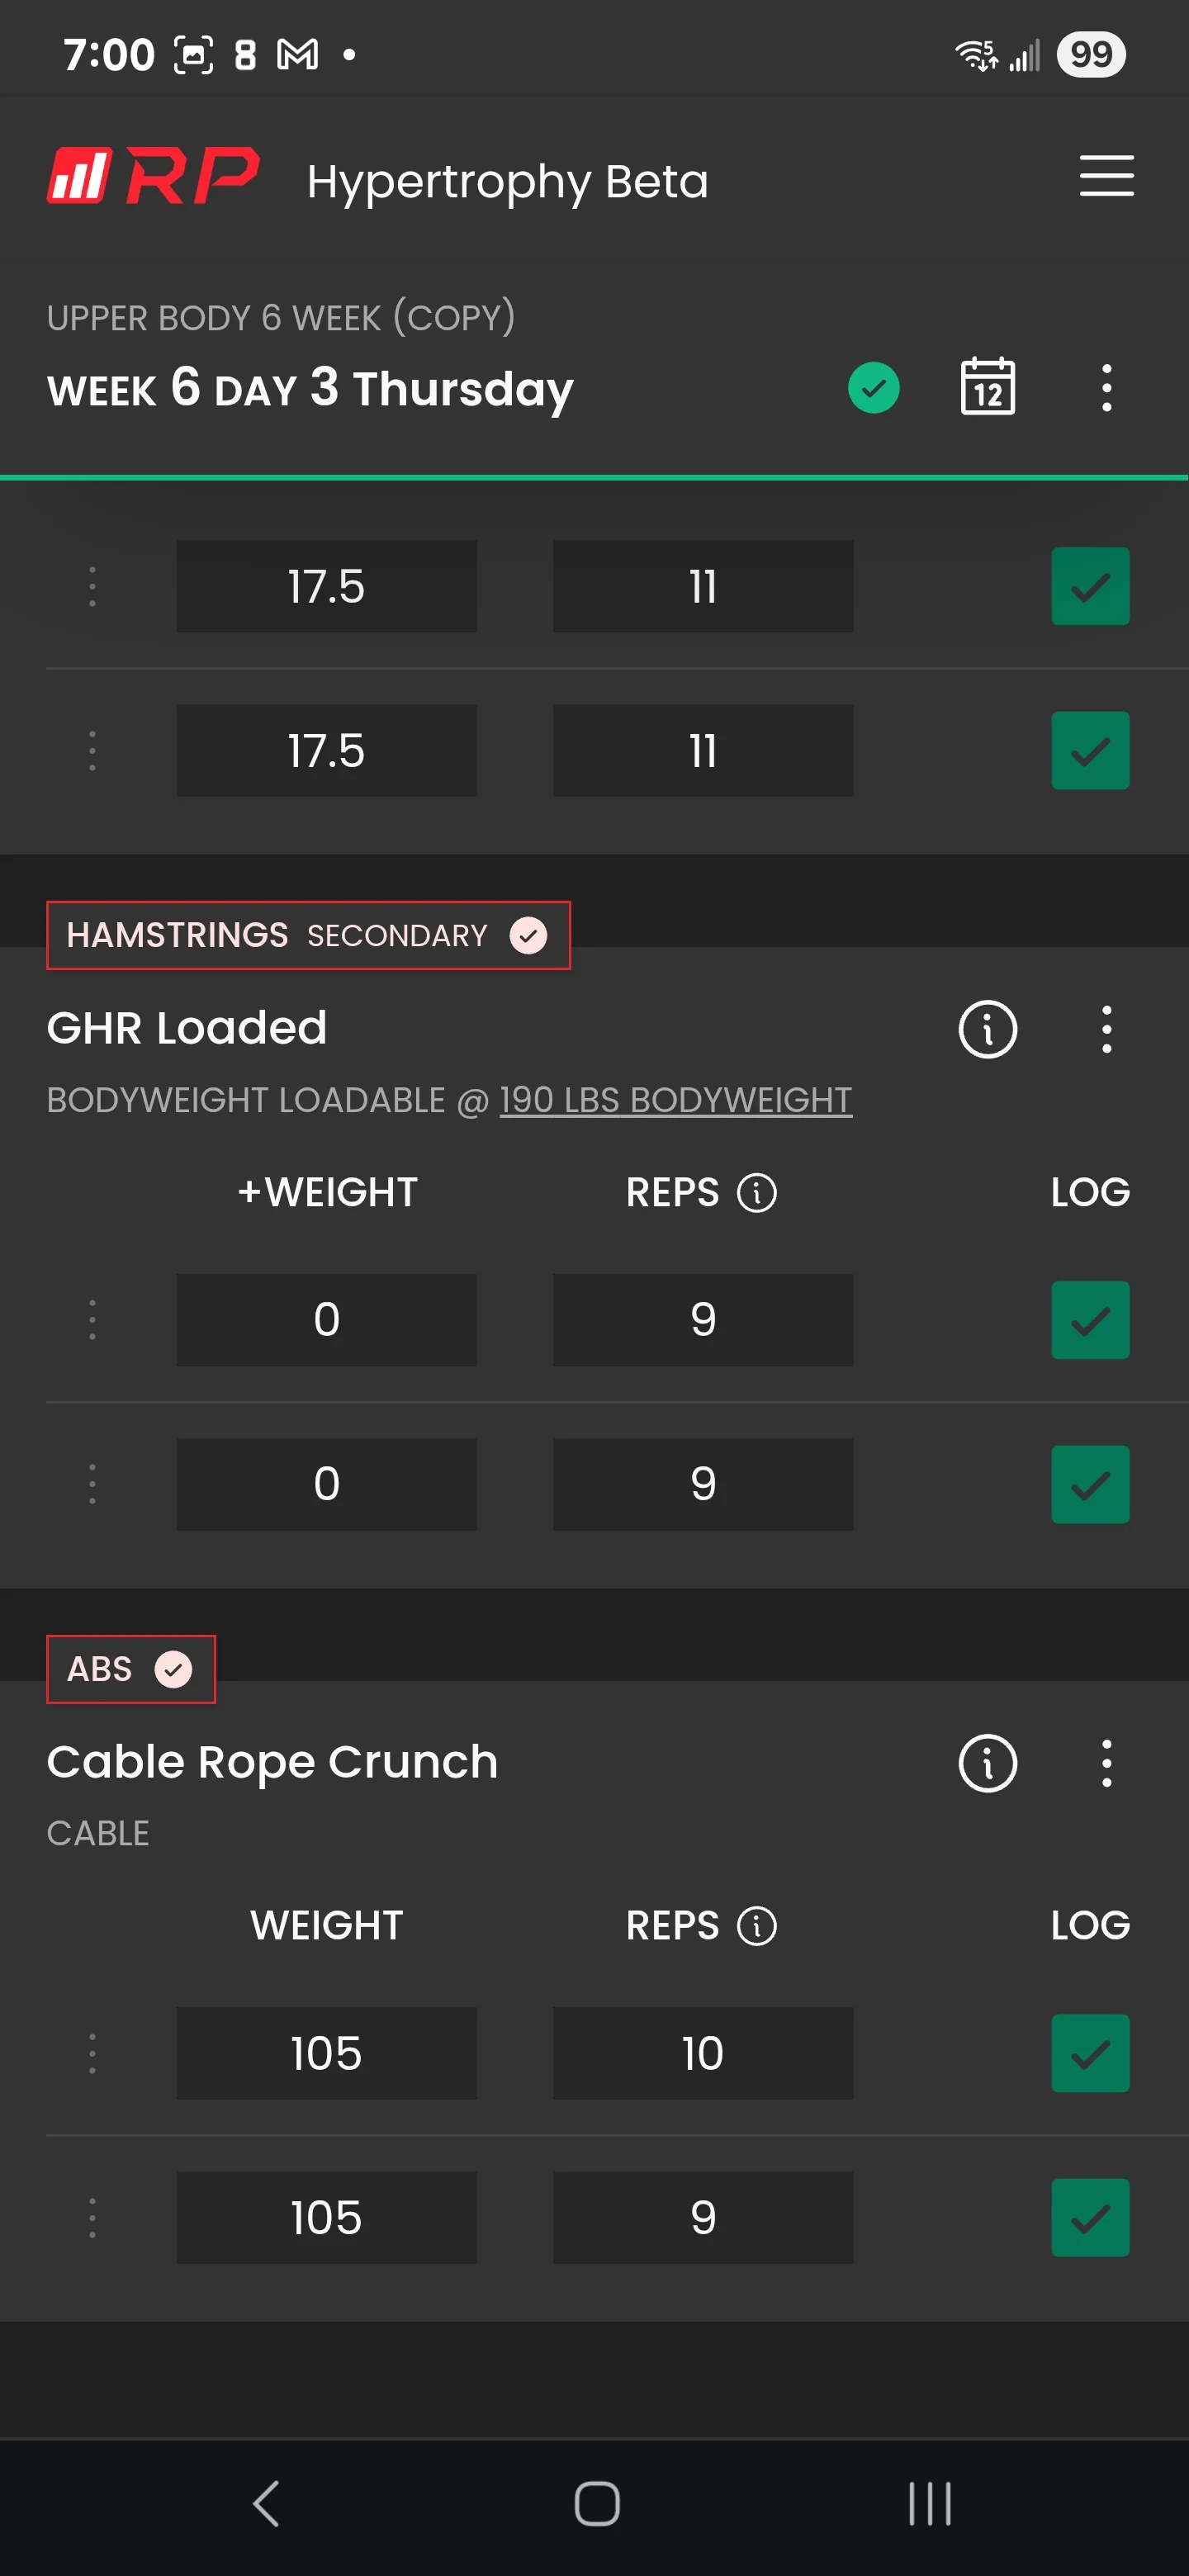Toggle log checkbox for second 17.5 set
The image size is (1189, 2576).
tap(1090, 750)
